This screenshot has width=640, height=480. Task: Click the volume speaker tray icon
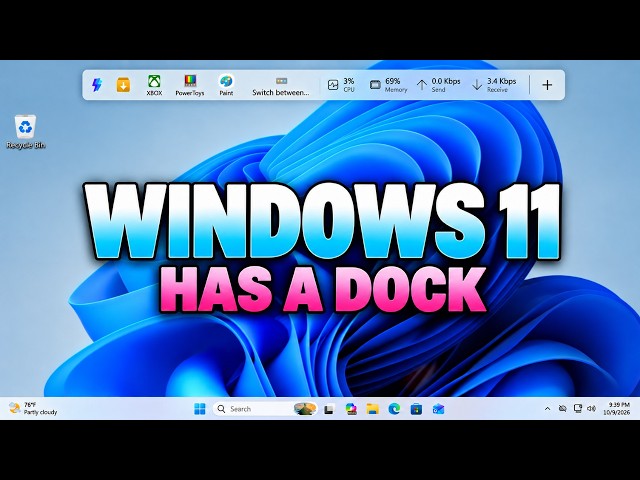tap(591, 409)
